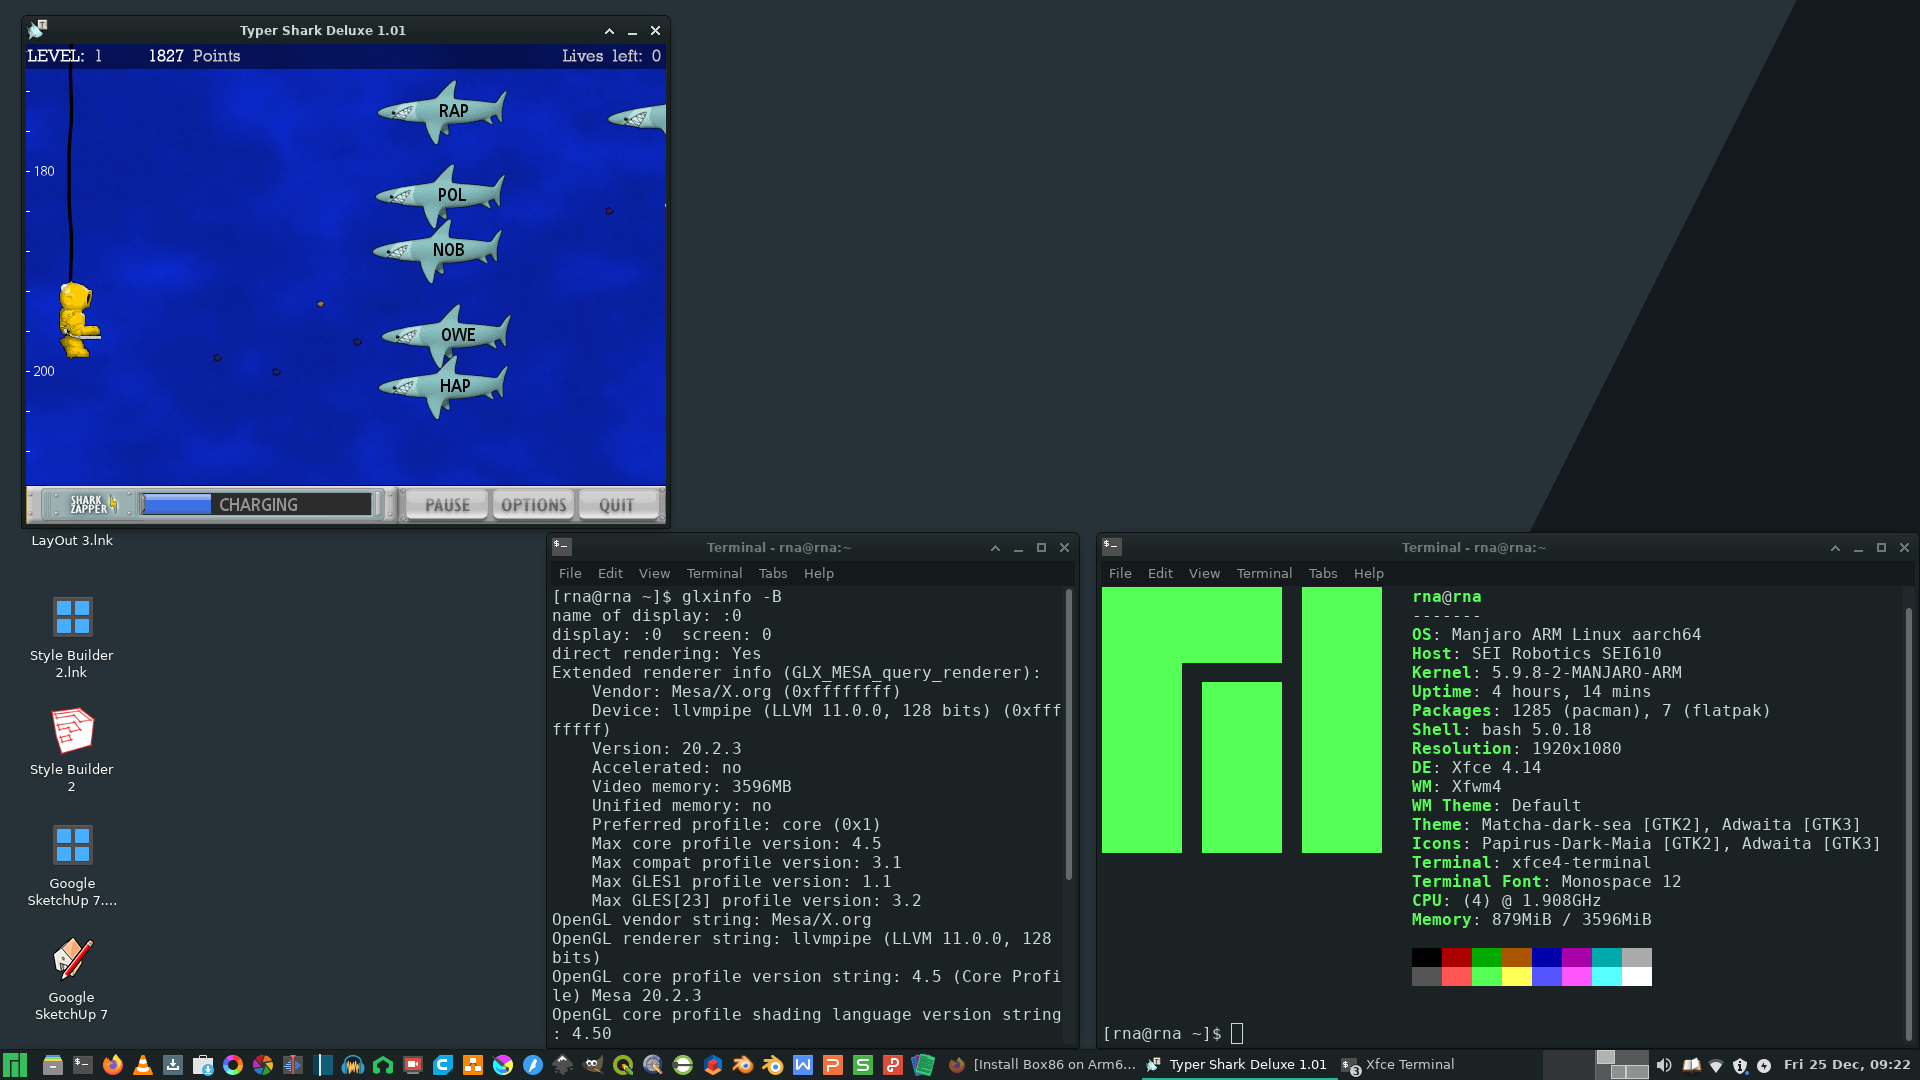The width and height of the screenshot is (1920, 1080).
Task: Open Audacity from the taskbar
Action: tap(353, 1065)
